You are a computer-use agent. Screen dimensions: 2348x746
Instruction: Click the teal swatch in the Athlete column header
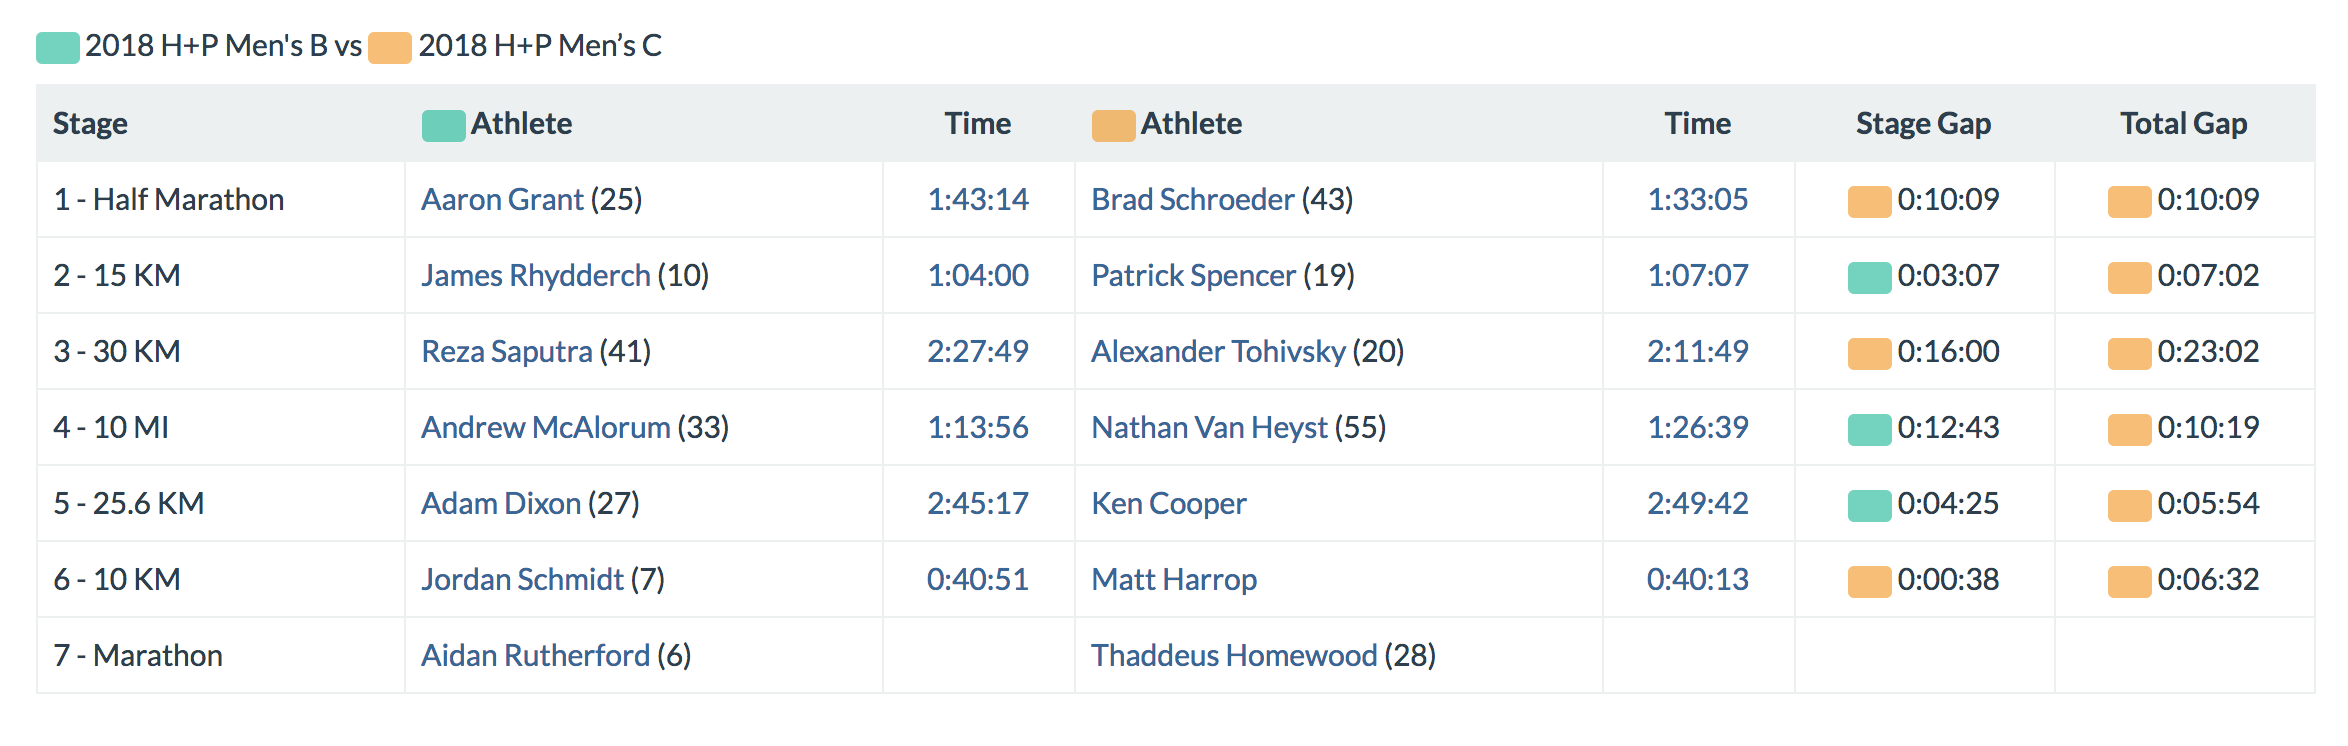(443, 125)
